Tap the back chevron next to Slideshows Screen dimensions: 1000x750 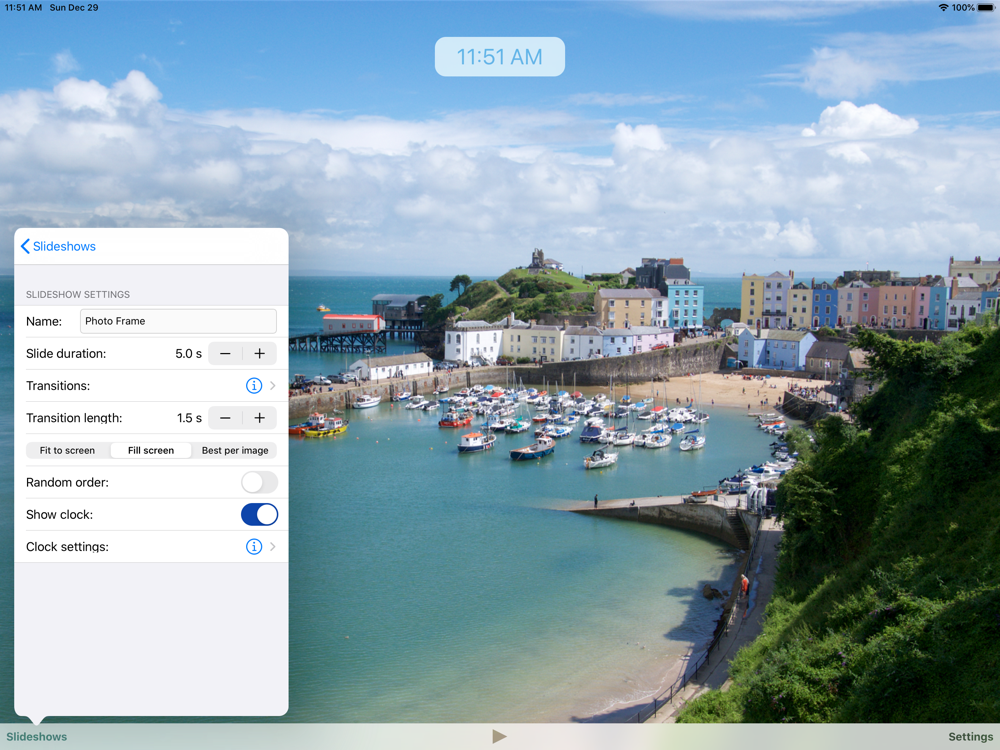click(25, 246)
